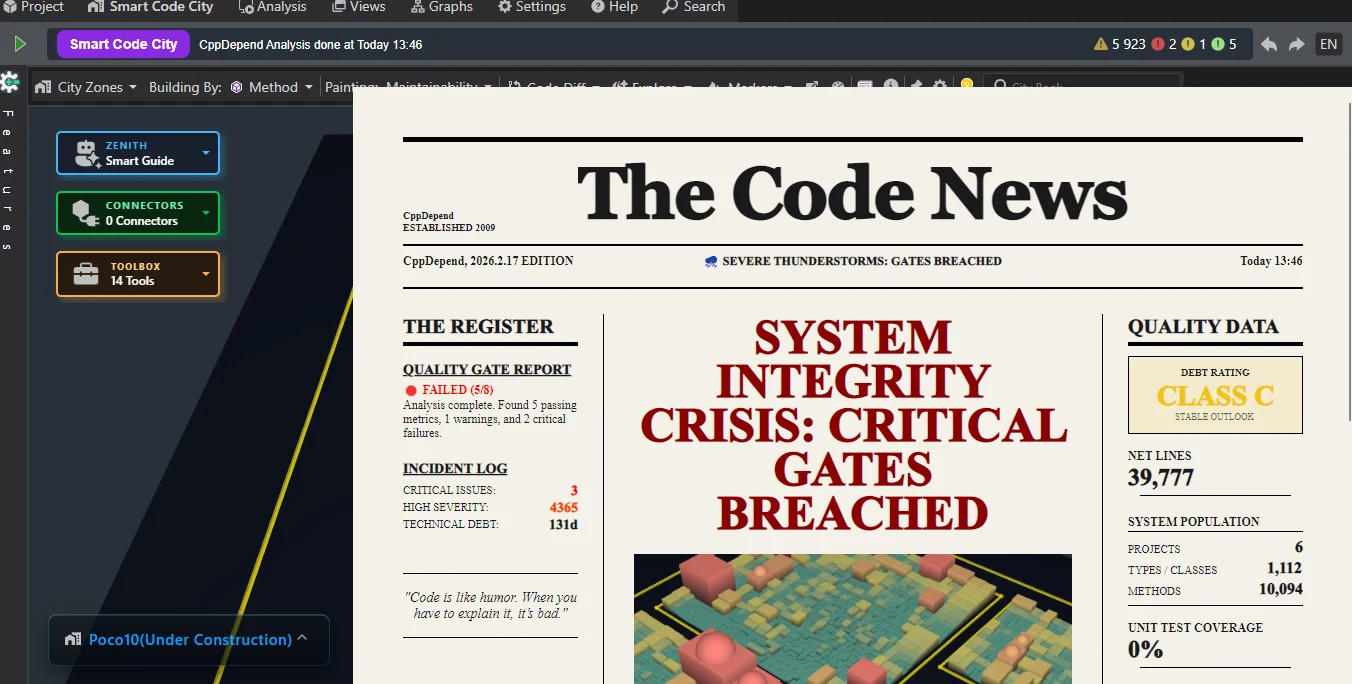The image size is (1352, 684).
Task: Click the projects count 6
Action: 1298,547
